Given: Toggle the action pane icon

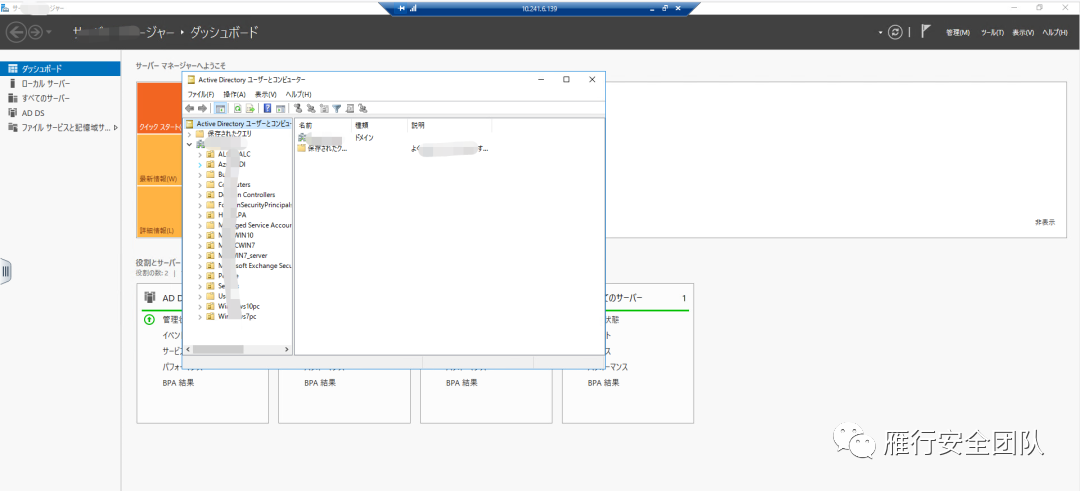Looking at the screenshot, I should coord(280,108).
